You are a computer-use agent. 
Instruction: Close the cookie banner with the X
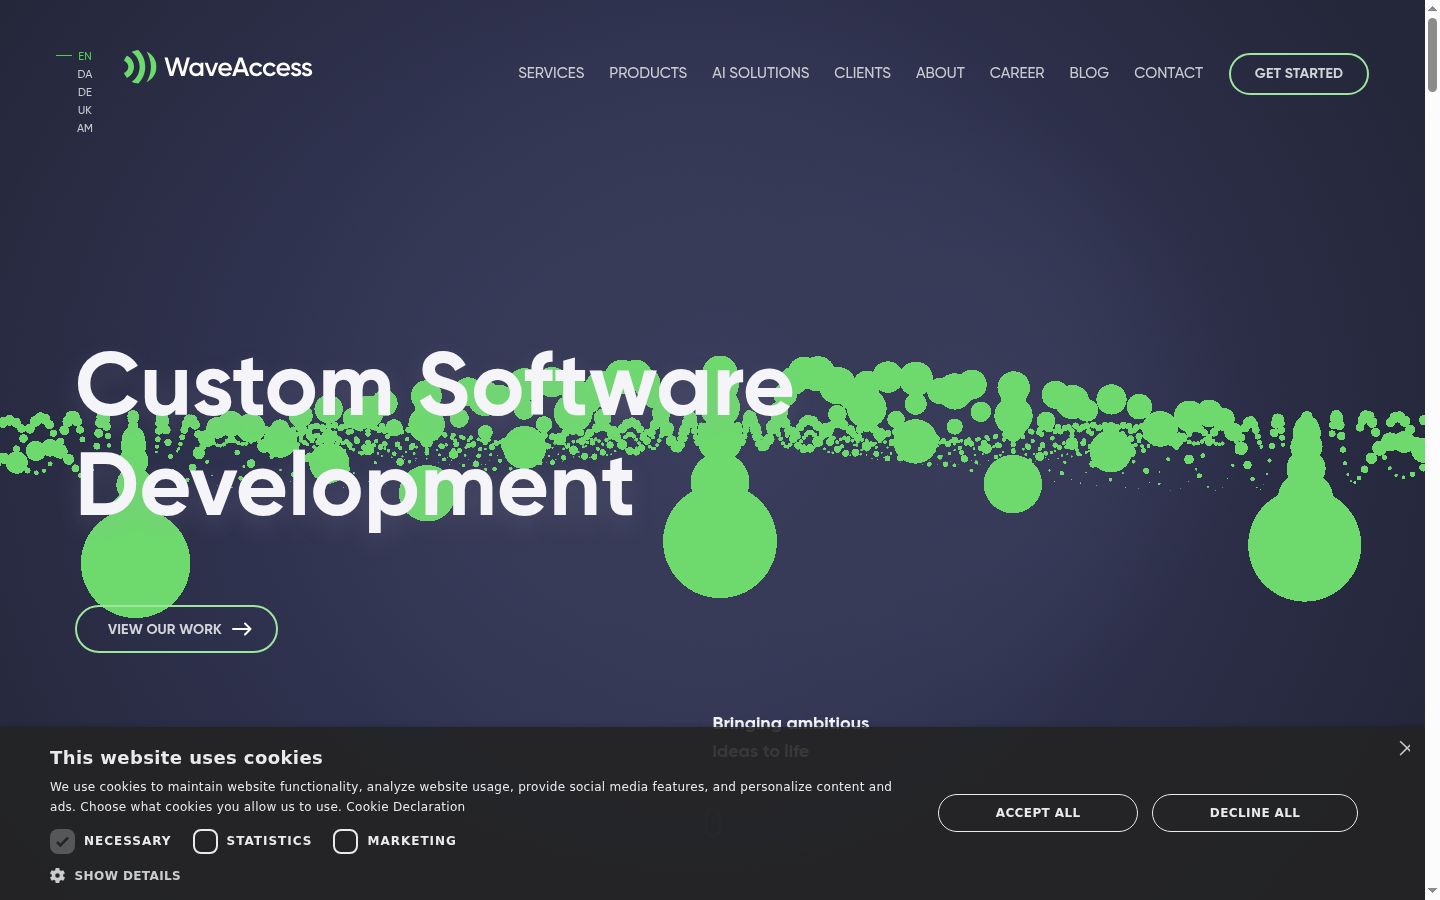(1405, 748)
